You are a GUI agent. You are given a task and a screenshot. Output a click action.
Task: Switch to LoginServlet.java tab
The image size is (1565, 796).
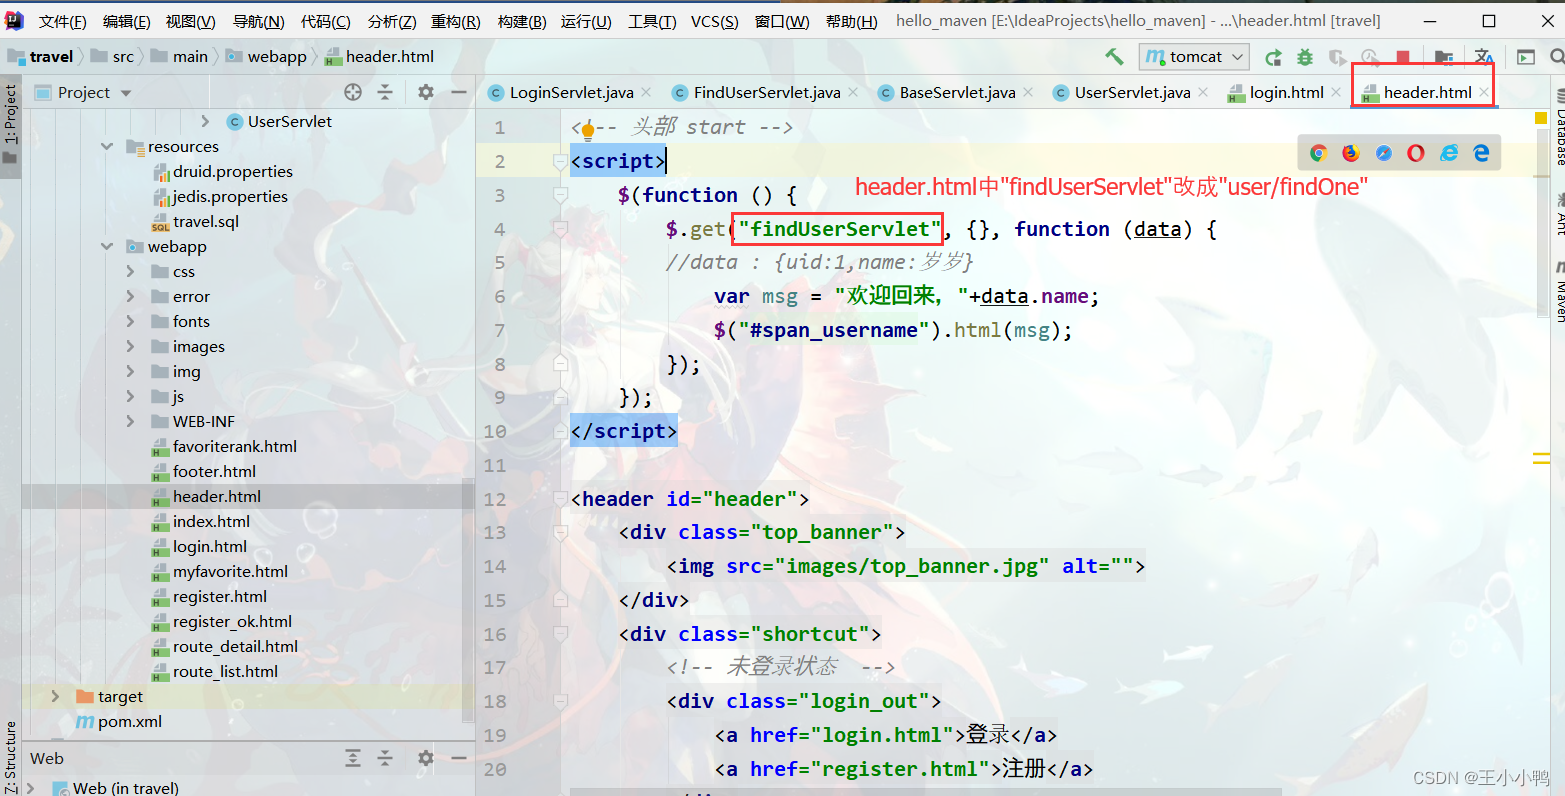tap(571, 92)
